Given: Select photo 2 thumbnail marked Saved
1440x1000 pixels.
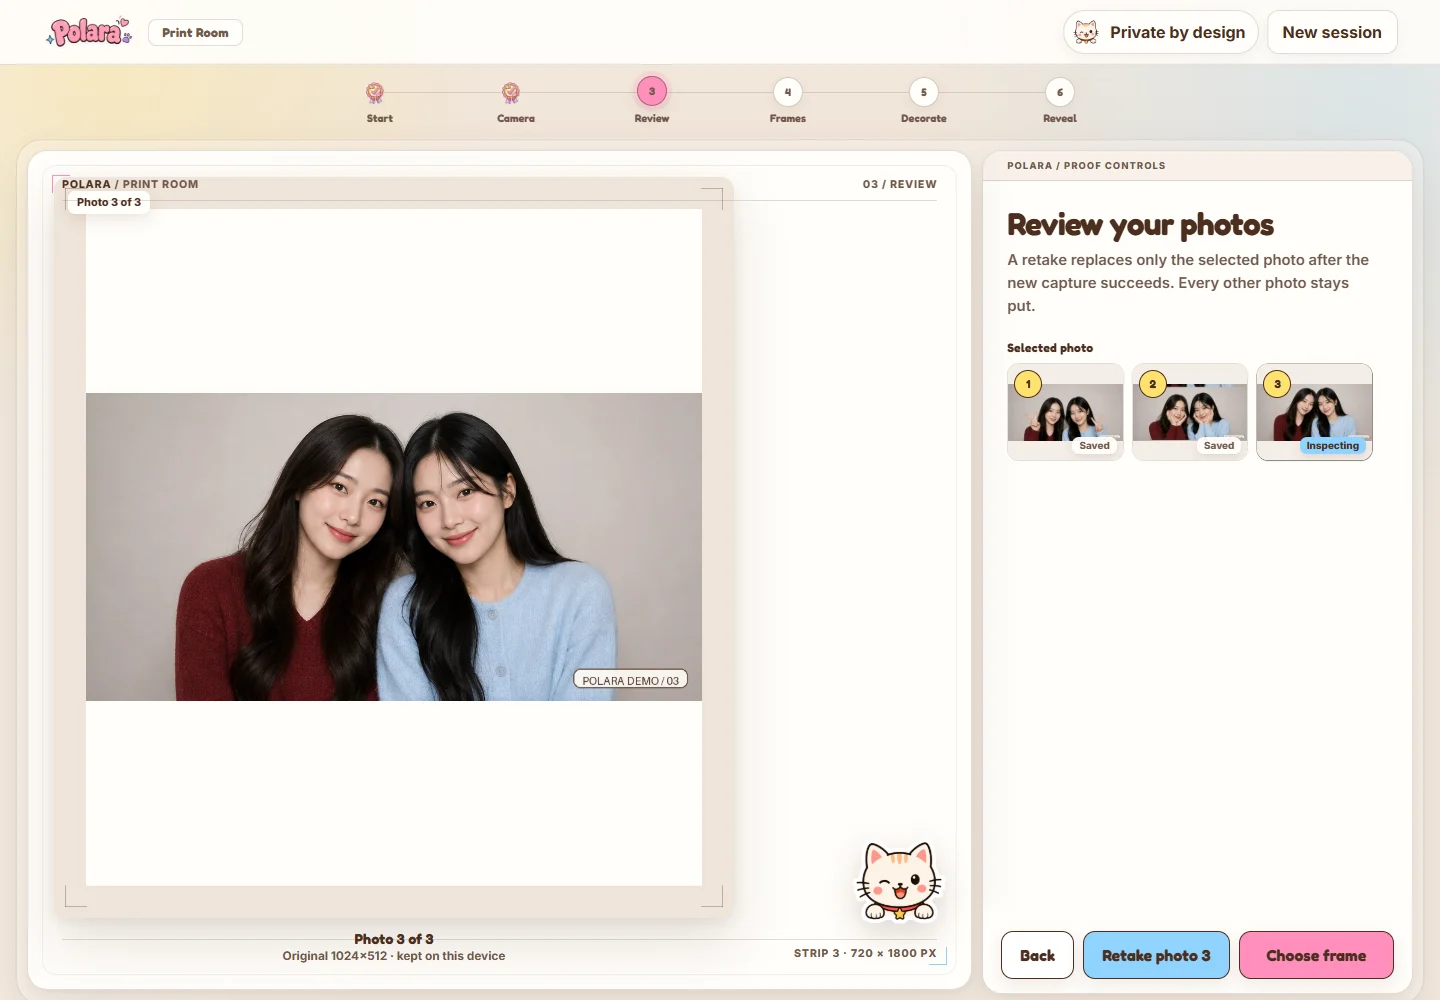Looking at the screenshot, I should pyautogui.click(x=1190, y=412).
